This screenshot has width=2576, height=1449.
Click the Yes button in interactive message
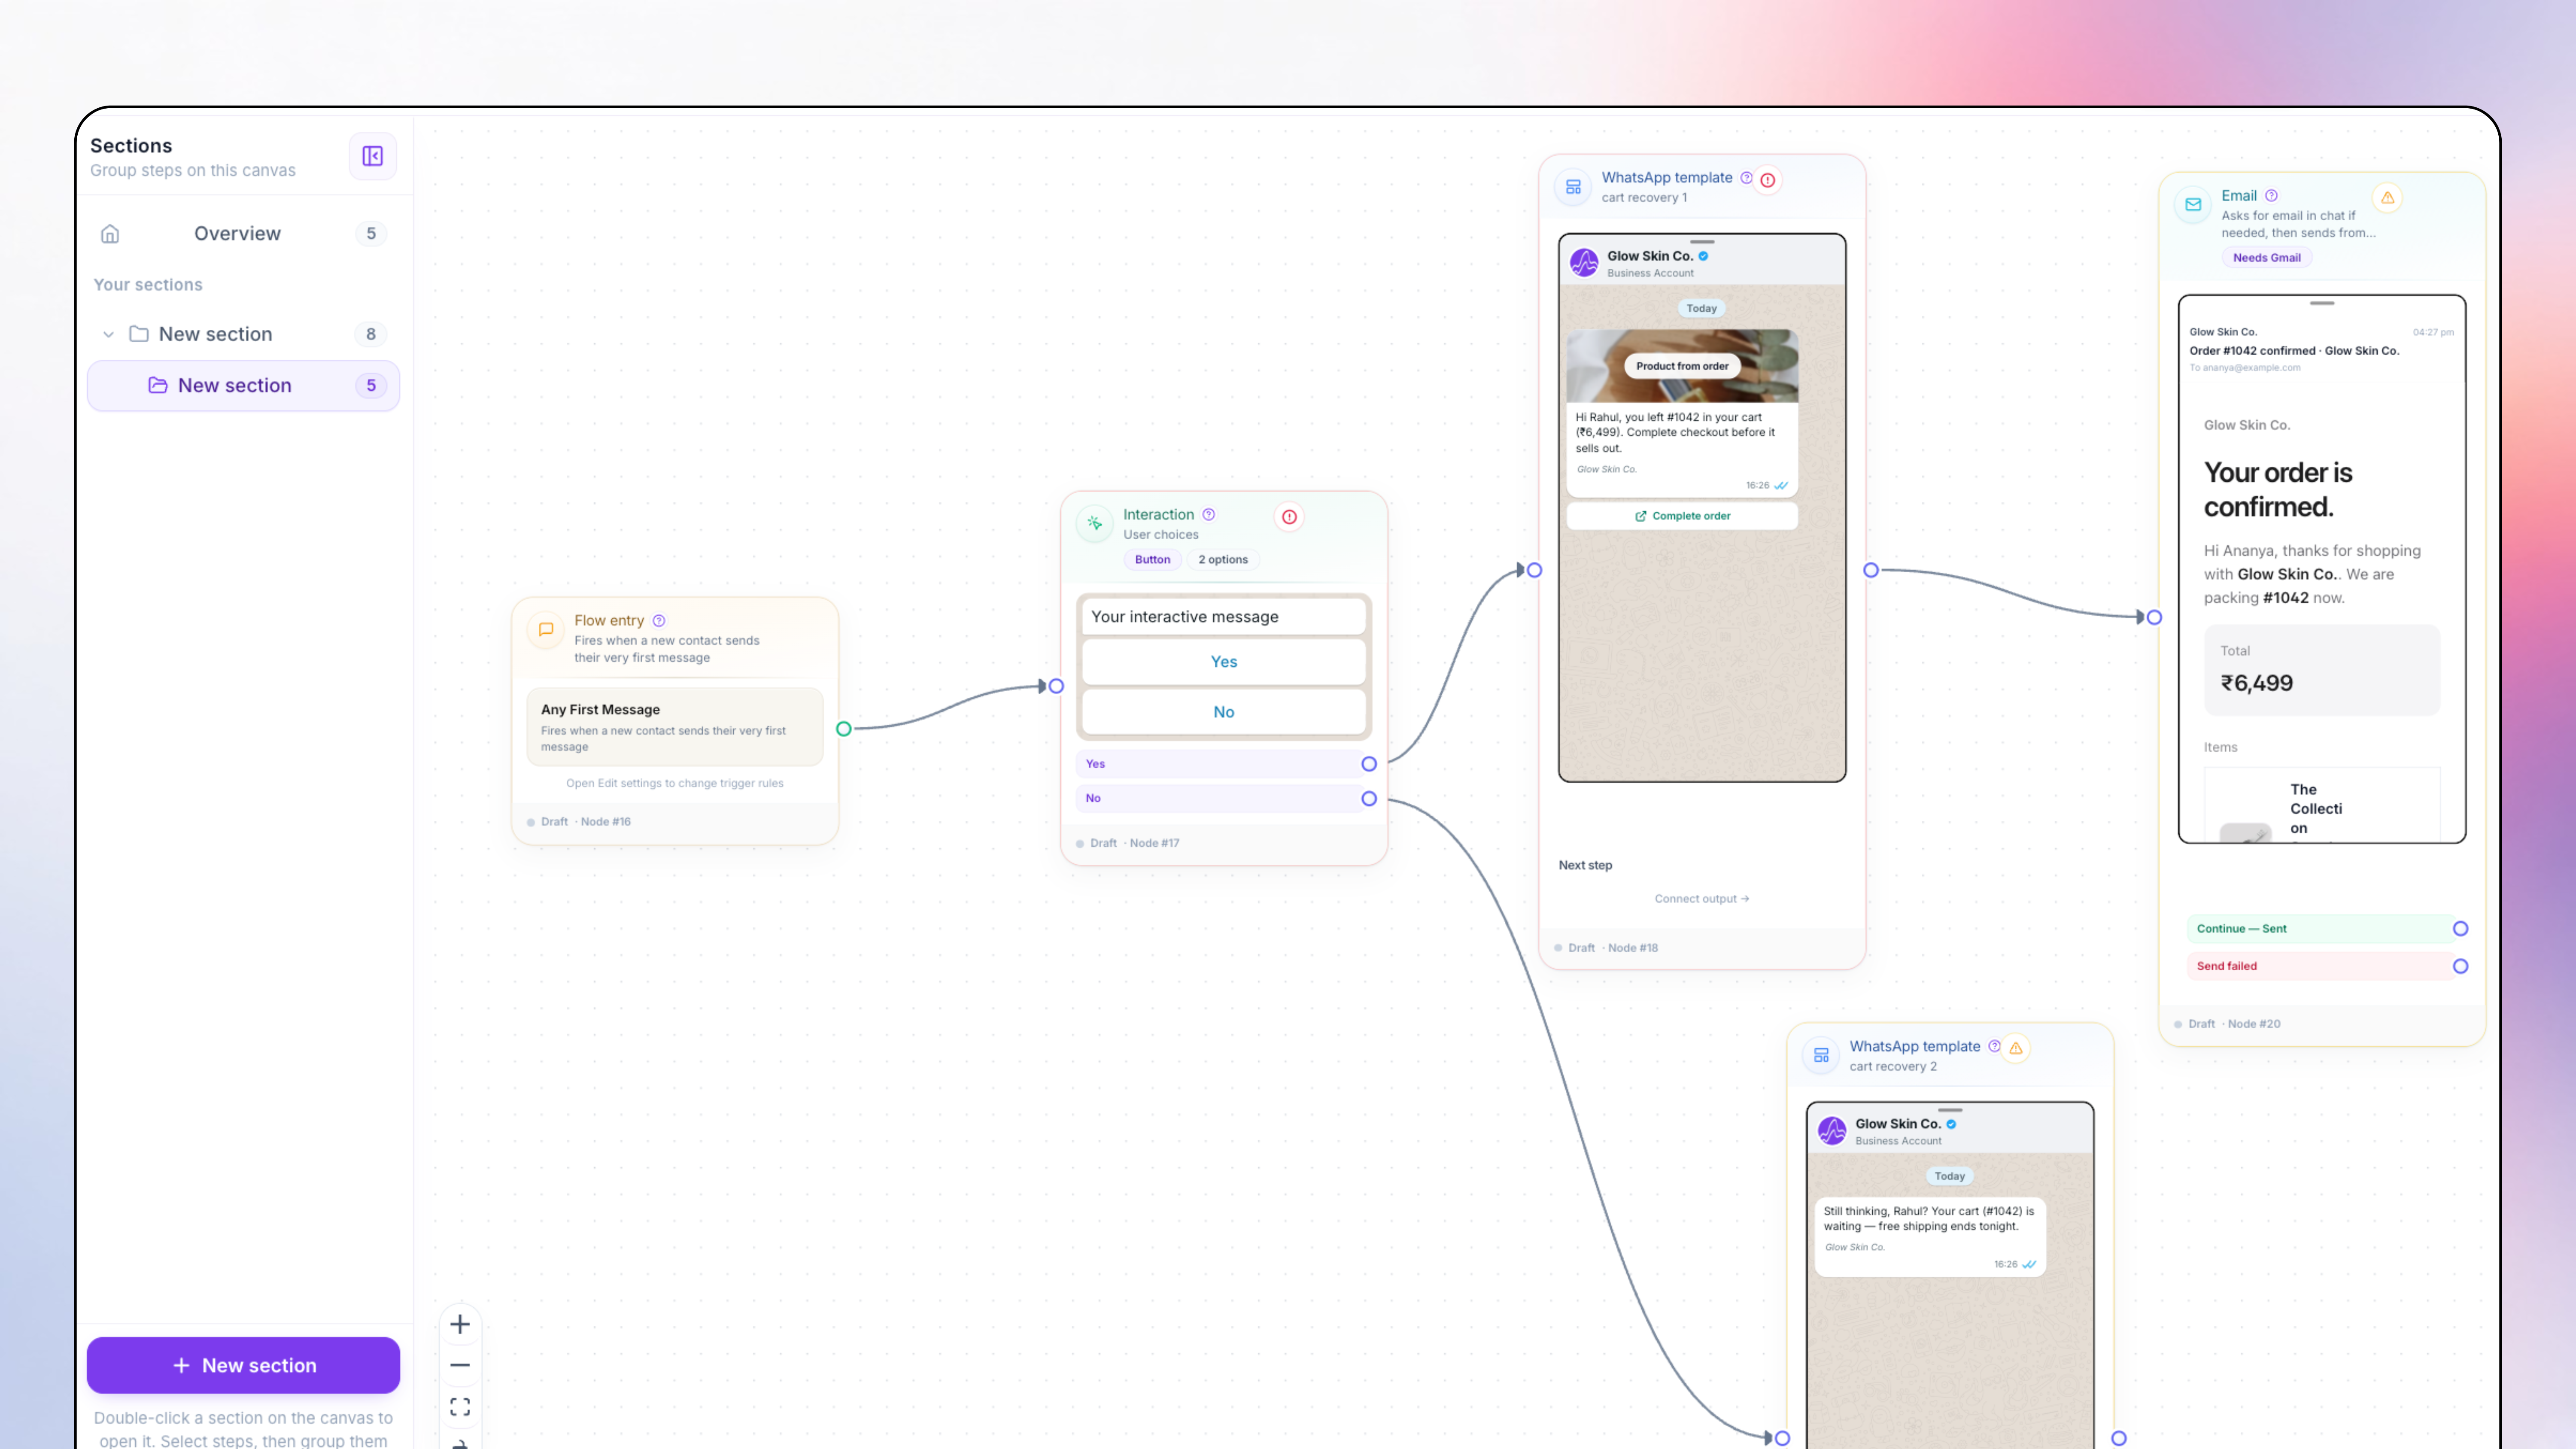[1224, 662]
